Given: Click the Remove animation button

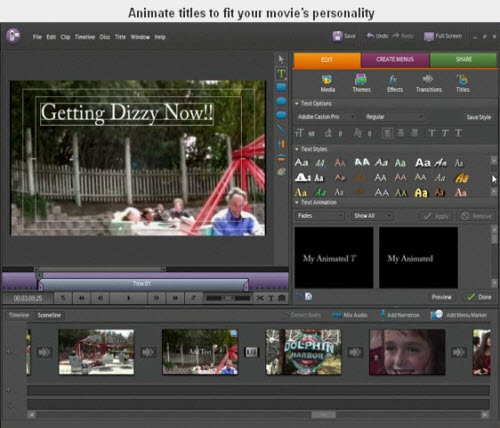Looking at the screenshot, I should pos(476,216).
